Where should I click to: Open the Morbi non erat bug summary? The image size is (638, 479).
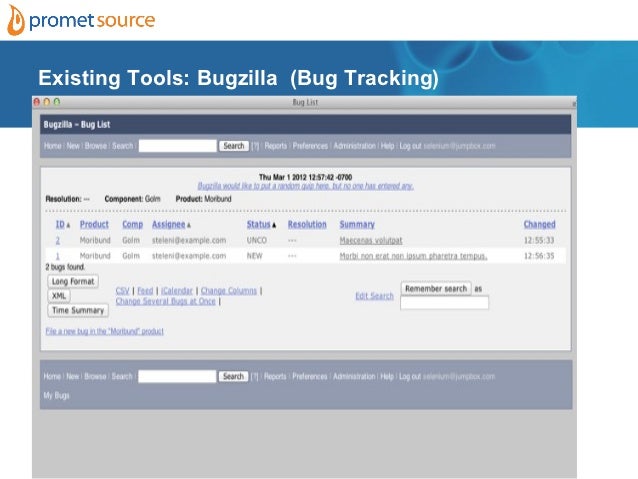(x=413, y=256)
